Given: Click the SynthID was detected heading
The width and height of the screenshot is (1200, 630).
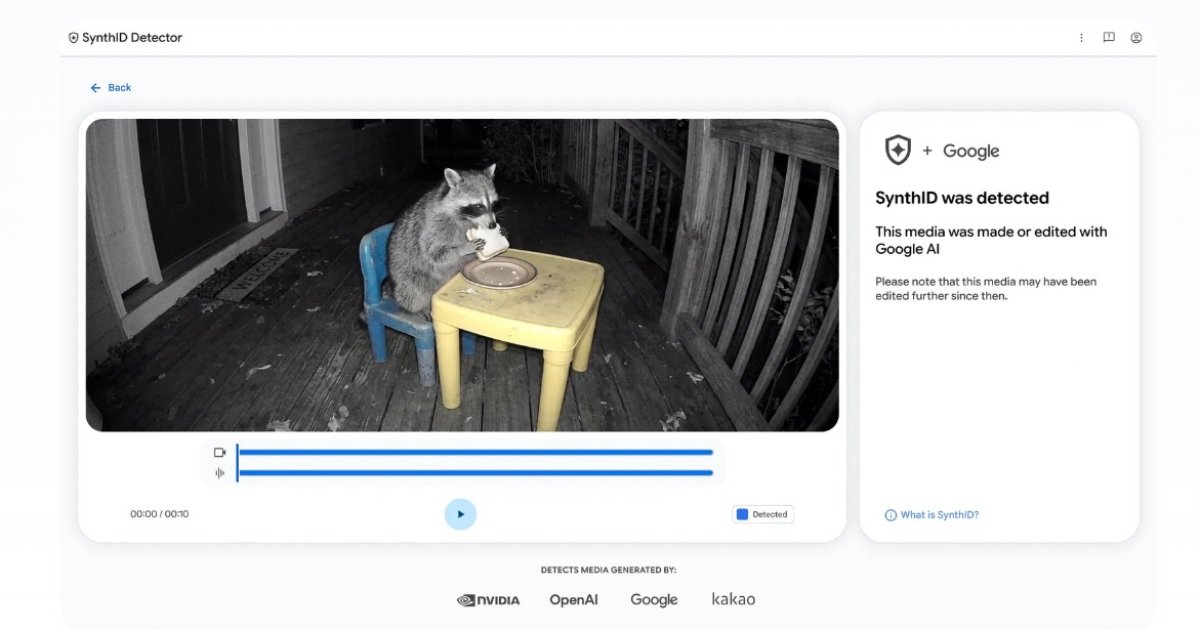Looking at the screenshot, I should (x=962, y=198).
